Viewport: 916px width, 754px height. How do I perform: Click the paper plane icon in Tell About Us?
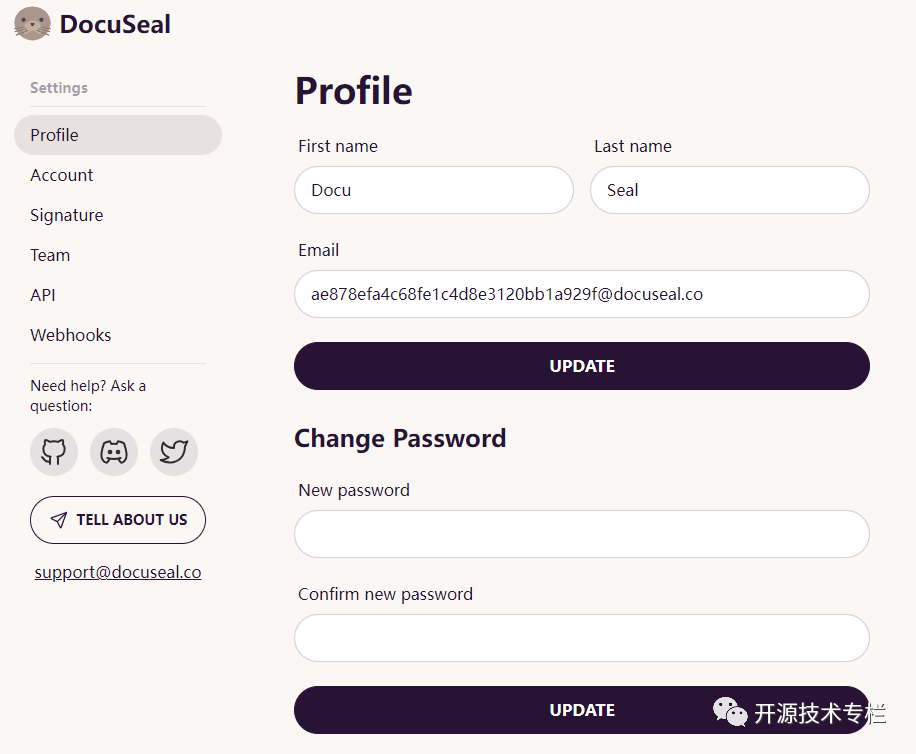coord(58,520)
